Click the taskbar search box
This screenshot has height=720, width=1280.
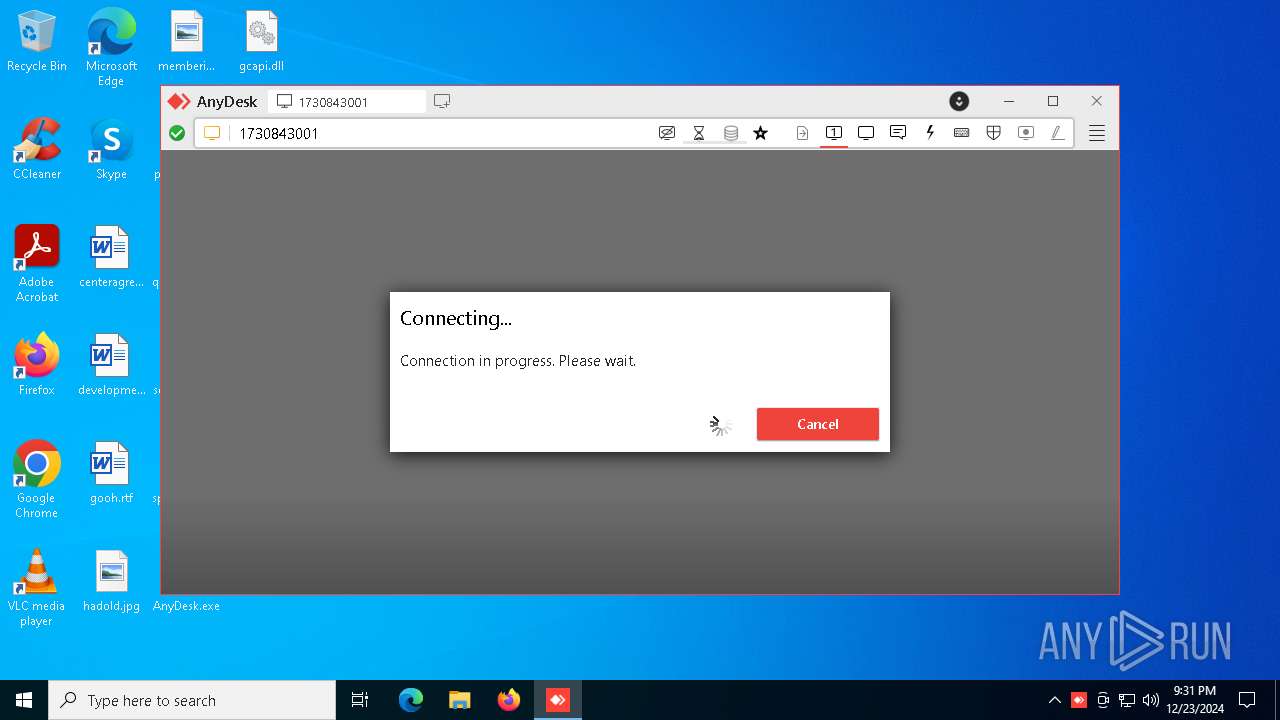192,700
